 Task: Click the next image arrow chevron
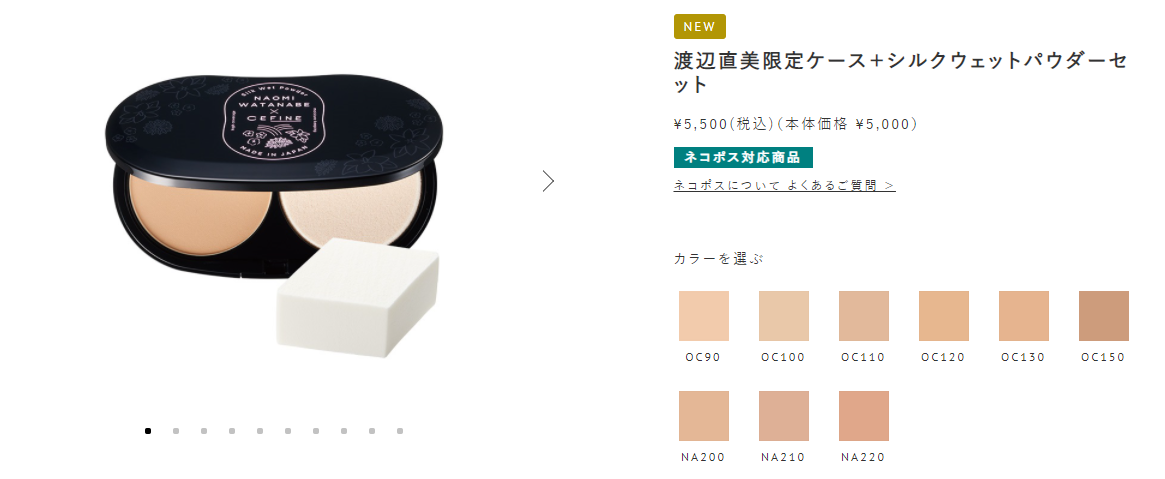pyautogui.click(x=548, y=181)
